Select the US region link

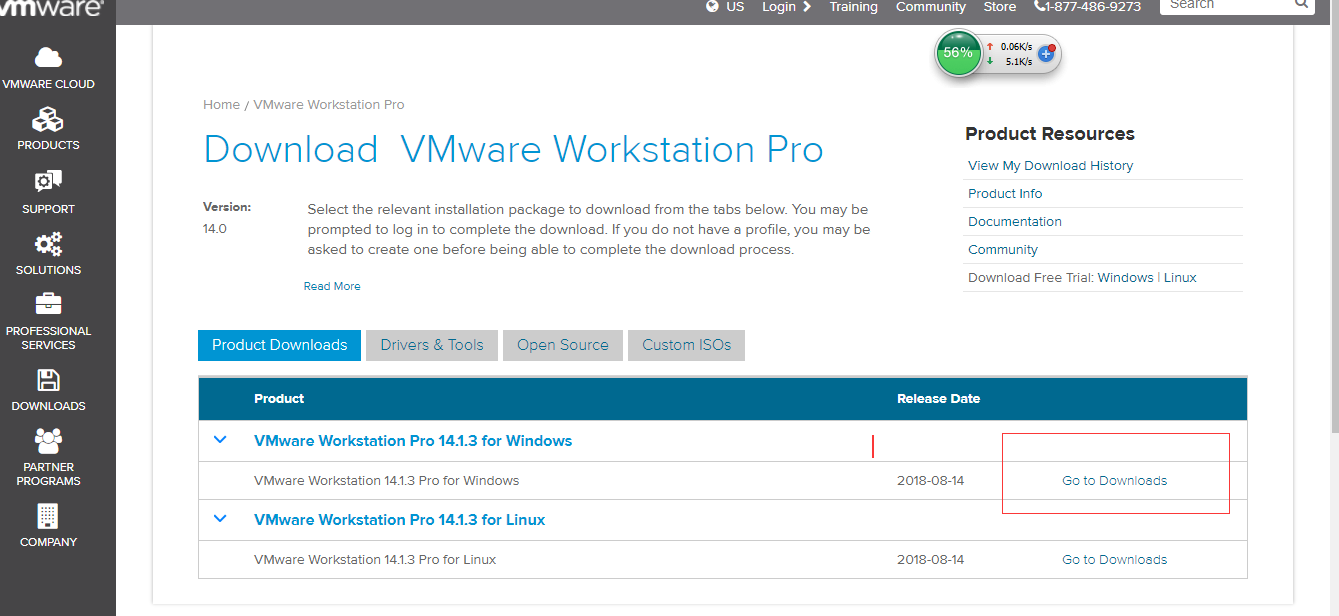(x=735, y=6)
